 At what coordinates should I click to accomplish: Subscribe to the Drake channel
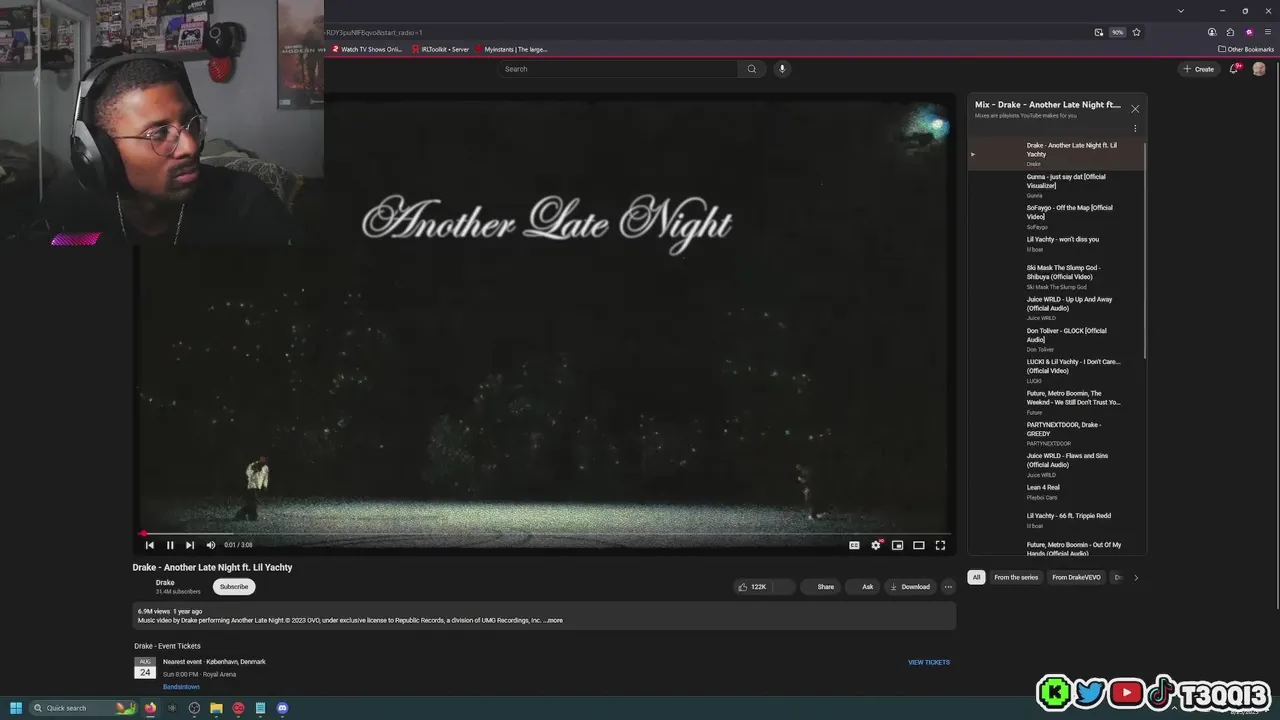coord(234,587)
